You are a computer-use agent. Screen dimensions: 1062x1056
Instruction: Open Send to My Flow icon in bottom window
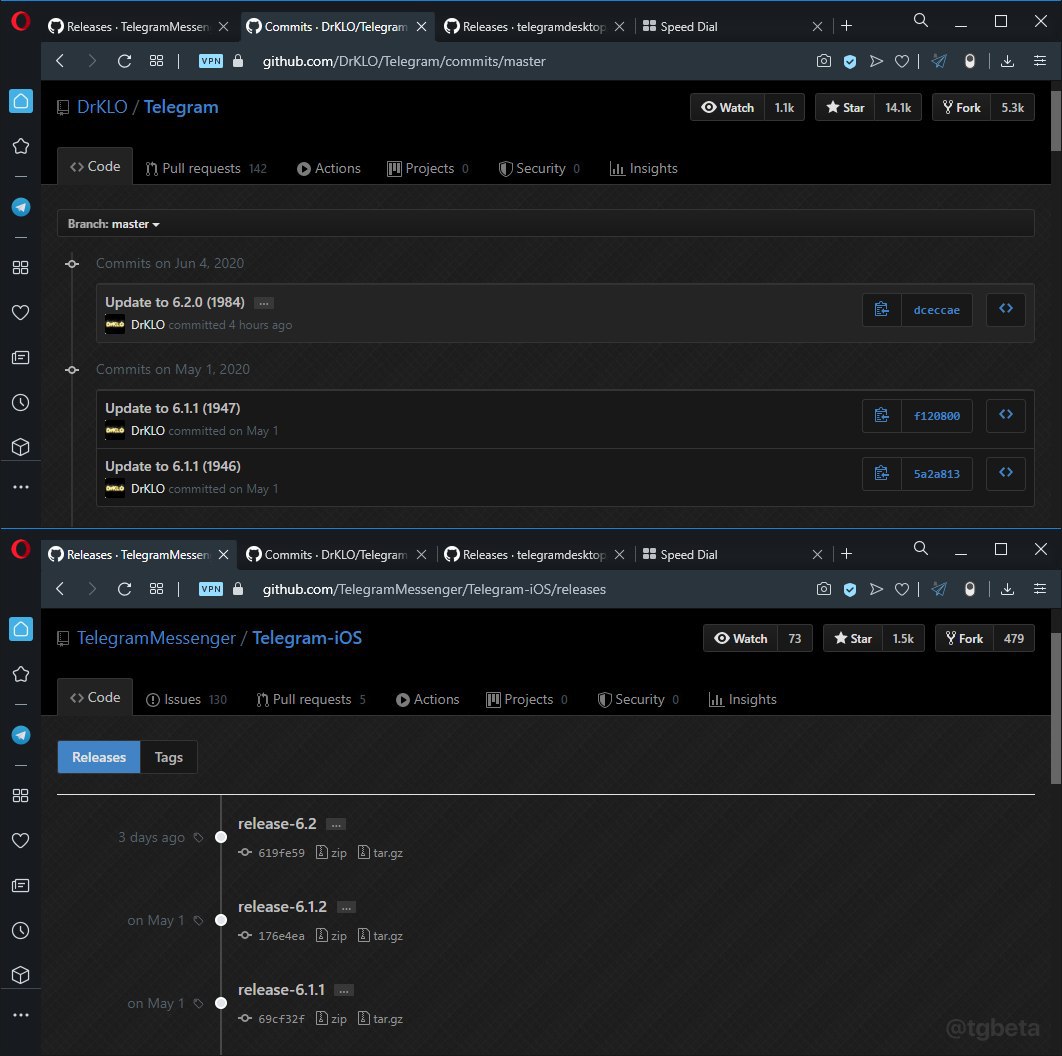tap(876, 589)
